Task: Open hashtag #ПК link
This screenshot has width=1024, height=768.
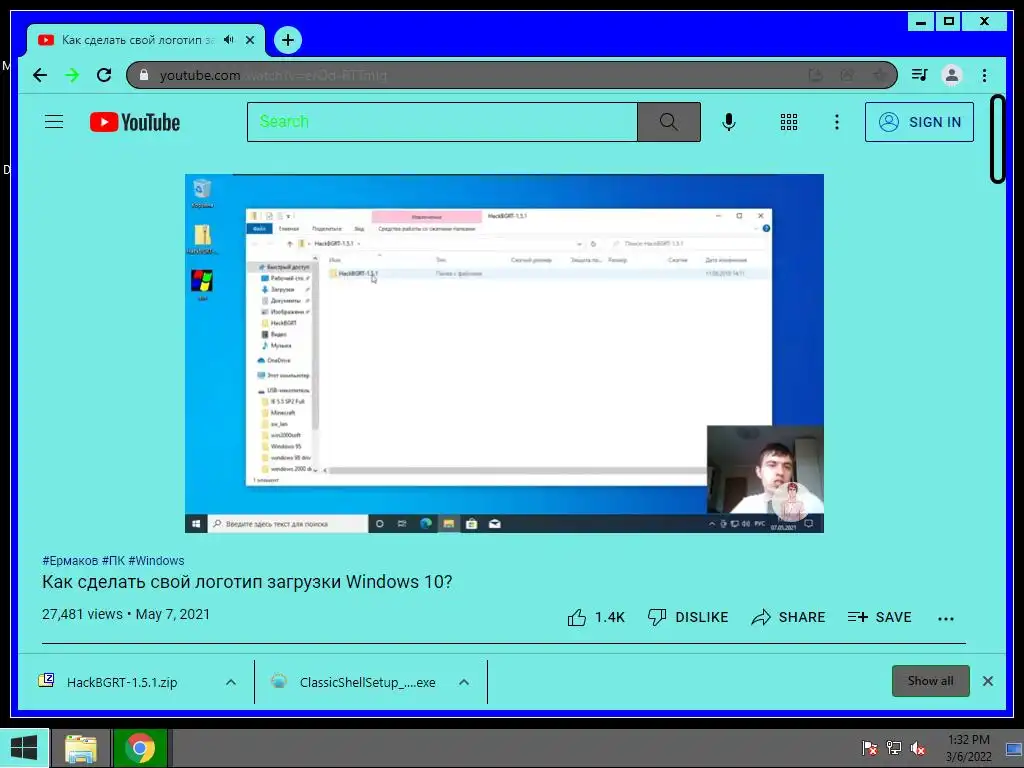Action: click(114, 561)
